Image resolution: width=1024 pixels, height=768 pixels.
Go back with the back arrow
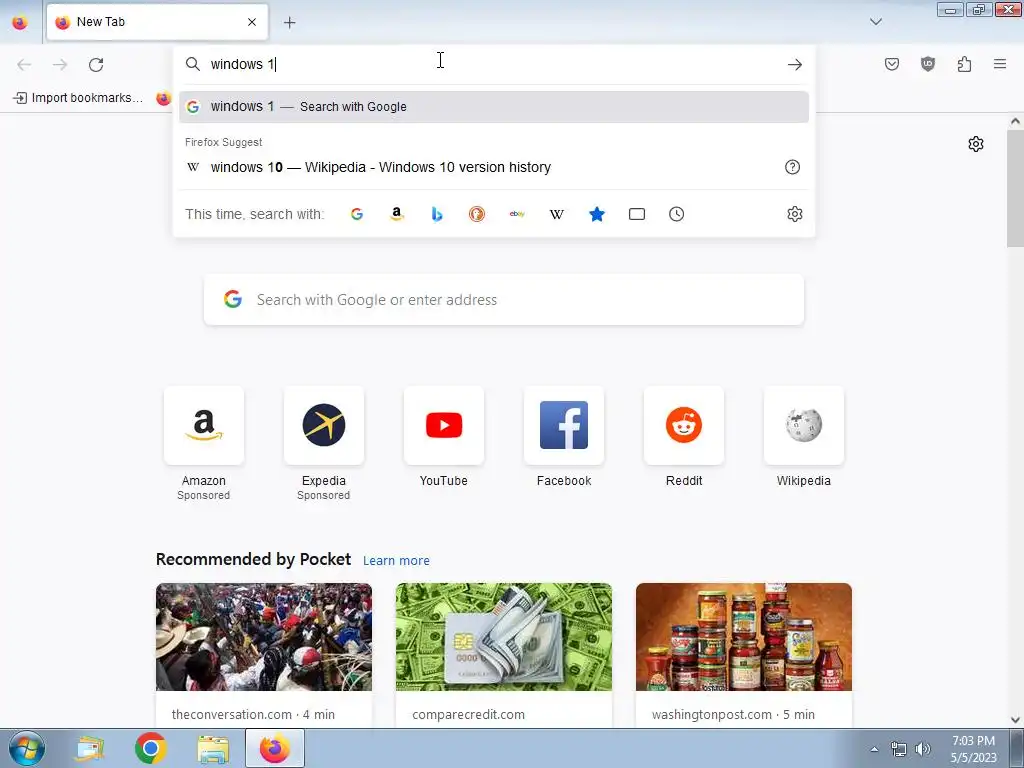pyautogui.click(x=24, y=65)
